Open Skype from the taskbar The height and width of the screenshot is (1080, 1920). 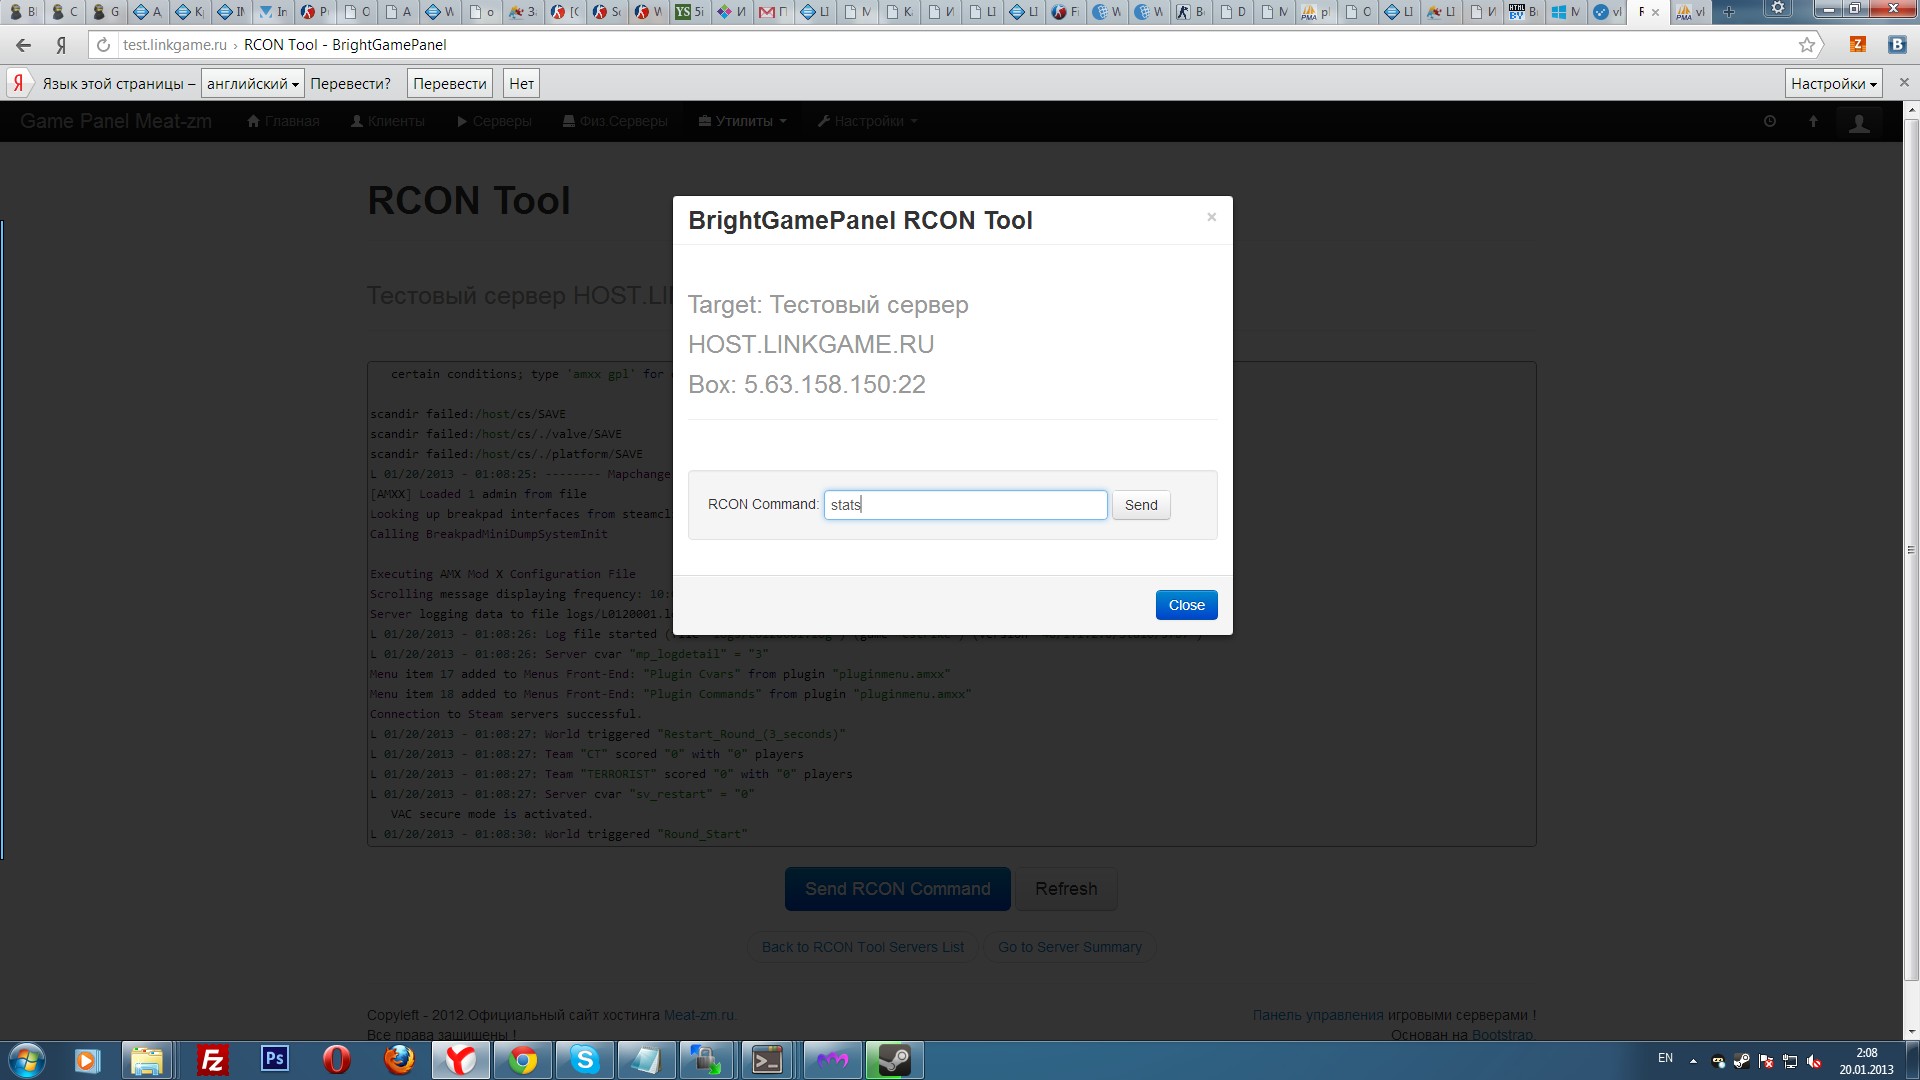(584, 1060)
